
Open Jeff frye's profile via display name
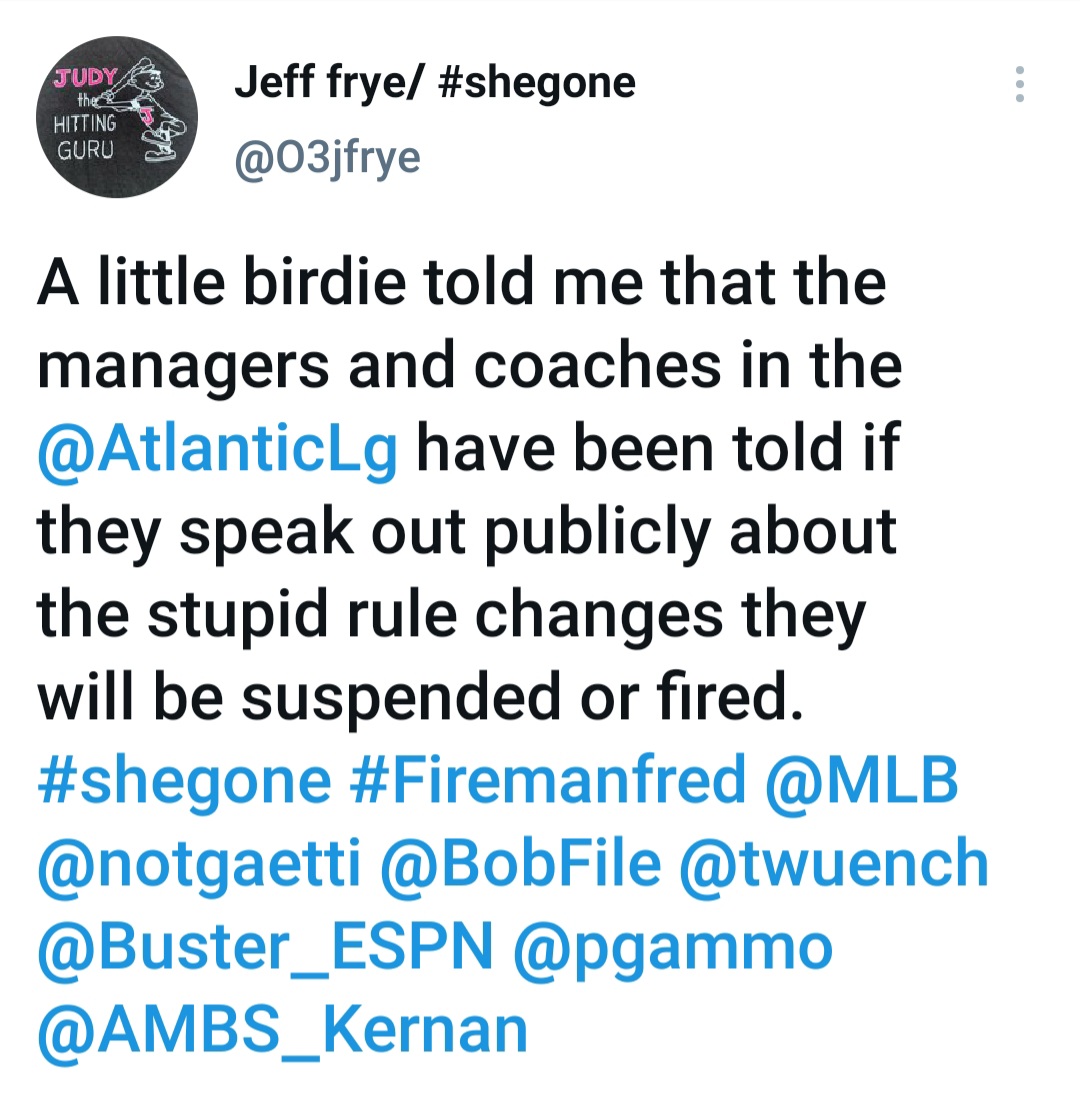pyautogui.click(x=434, y=82)
